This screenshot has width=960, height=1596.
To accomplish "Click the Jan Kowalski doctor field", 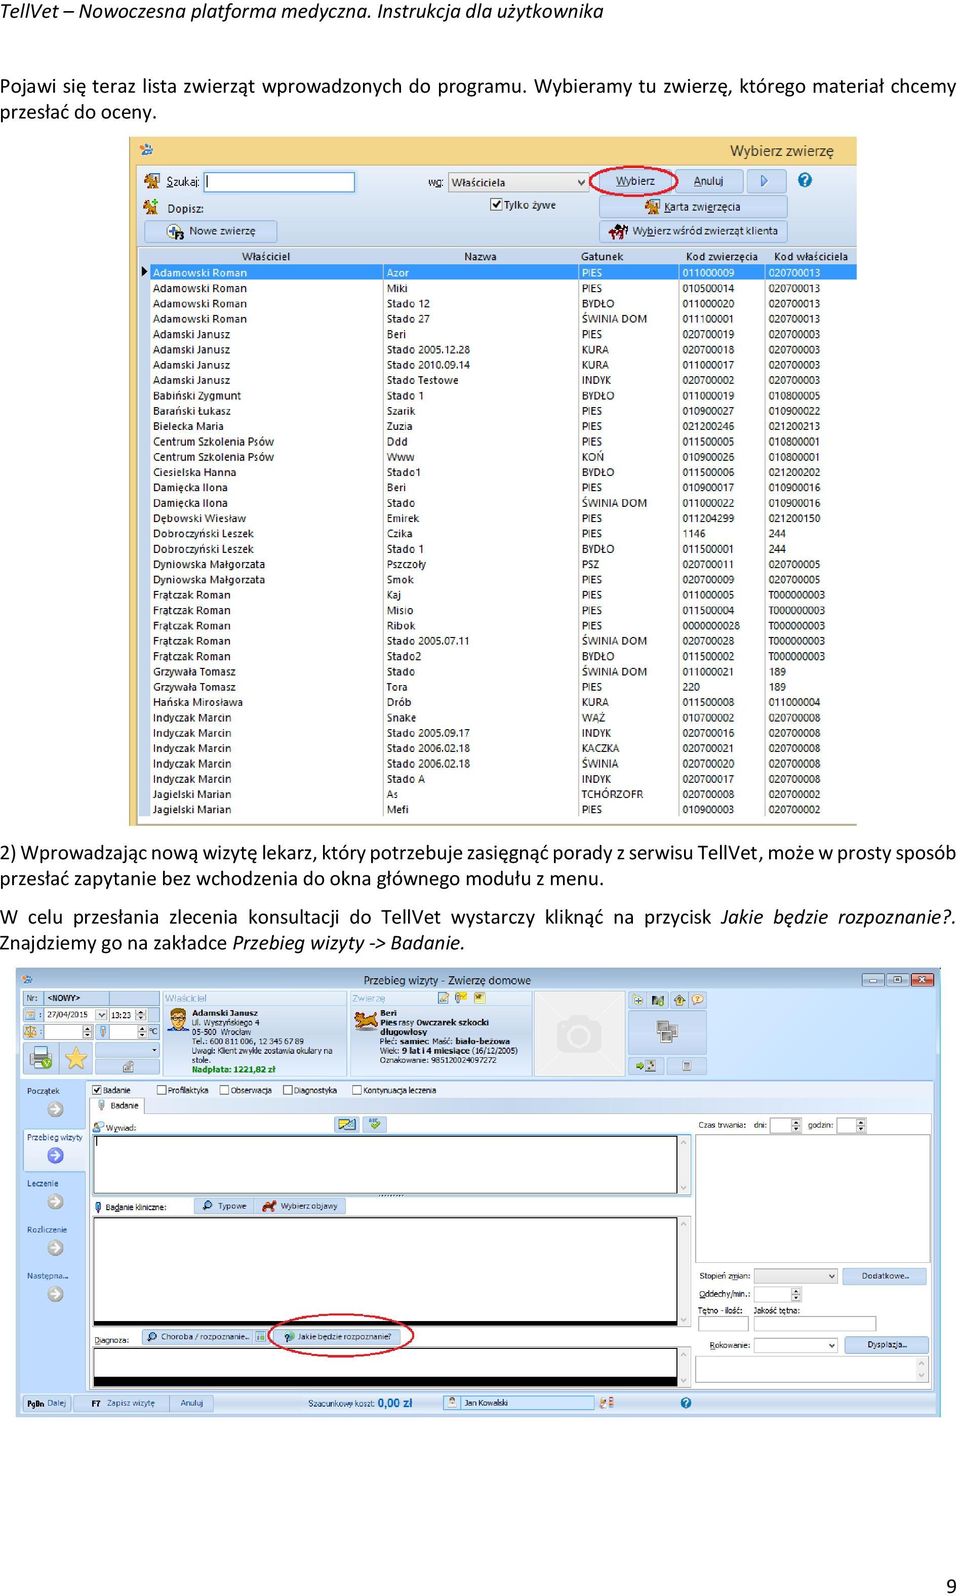I will click(x=519, y=1403).
